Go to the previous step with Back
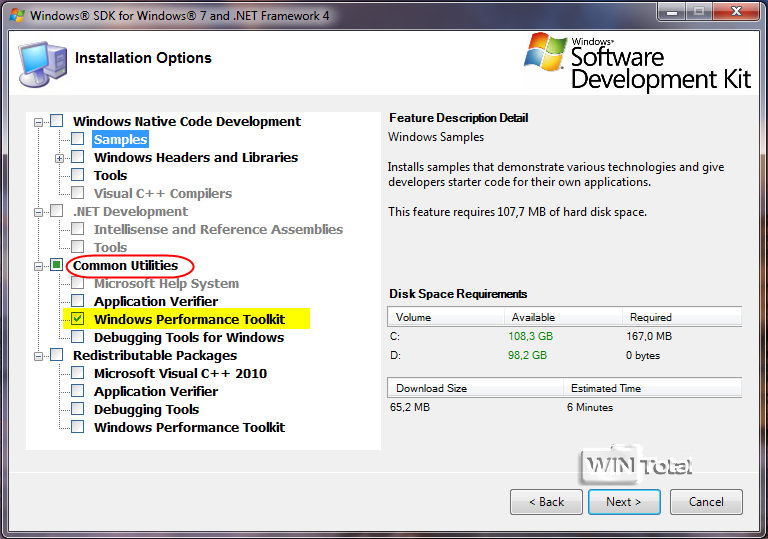 (546, 502)
